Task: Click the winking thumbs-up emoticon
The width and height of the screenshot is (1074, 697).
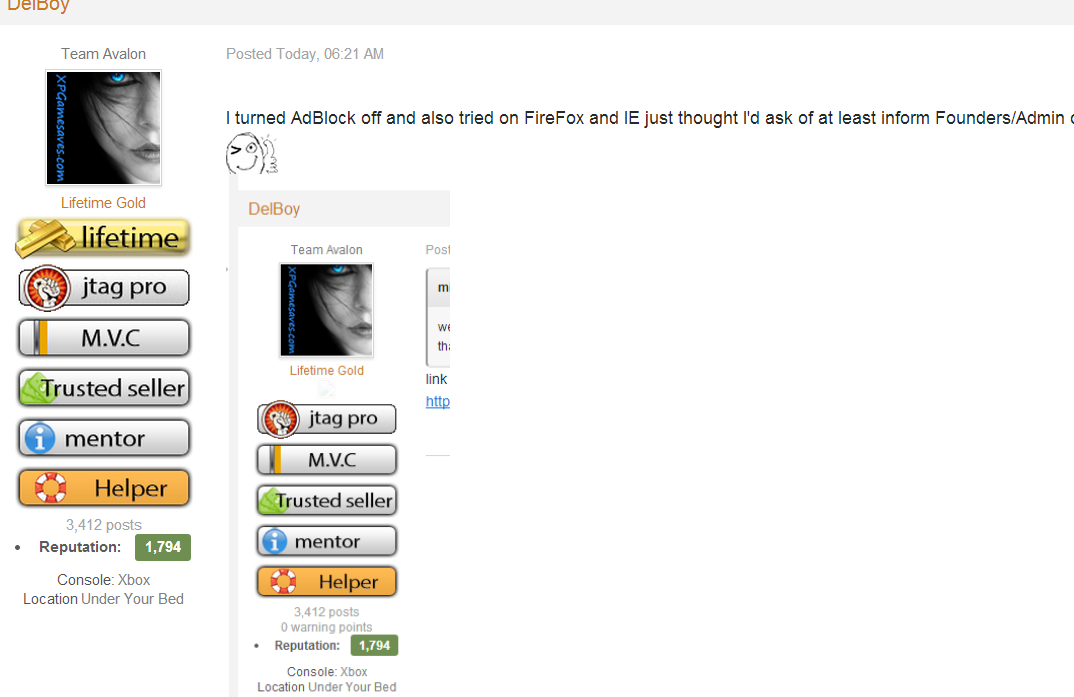Action: pyautogui.click(x=251, y=154)
